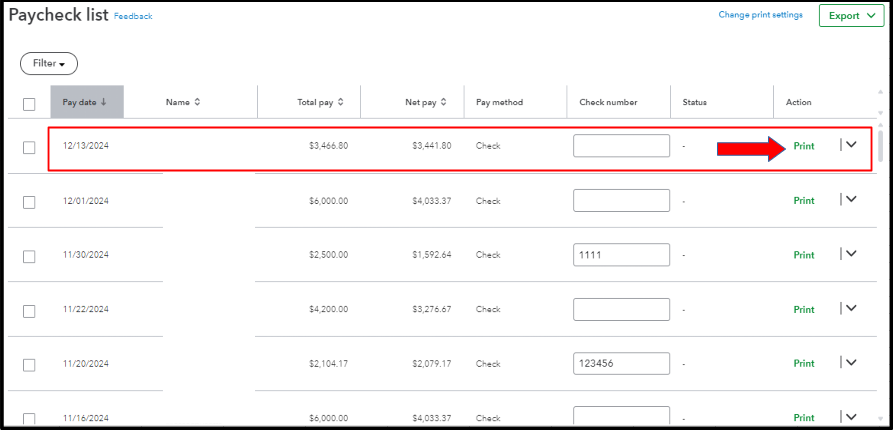
Task: Print the 11/20/2024 paycheck
Action: (804, 364)
